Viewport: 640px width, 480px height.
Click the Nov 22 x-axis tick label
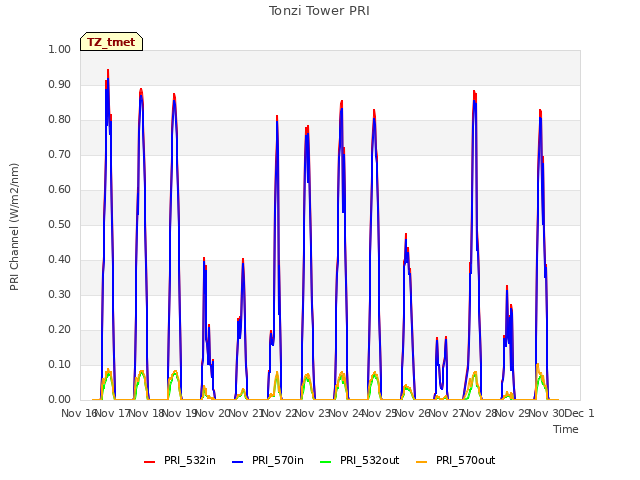(279, 413)
